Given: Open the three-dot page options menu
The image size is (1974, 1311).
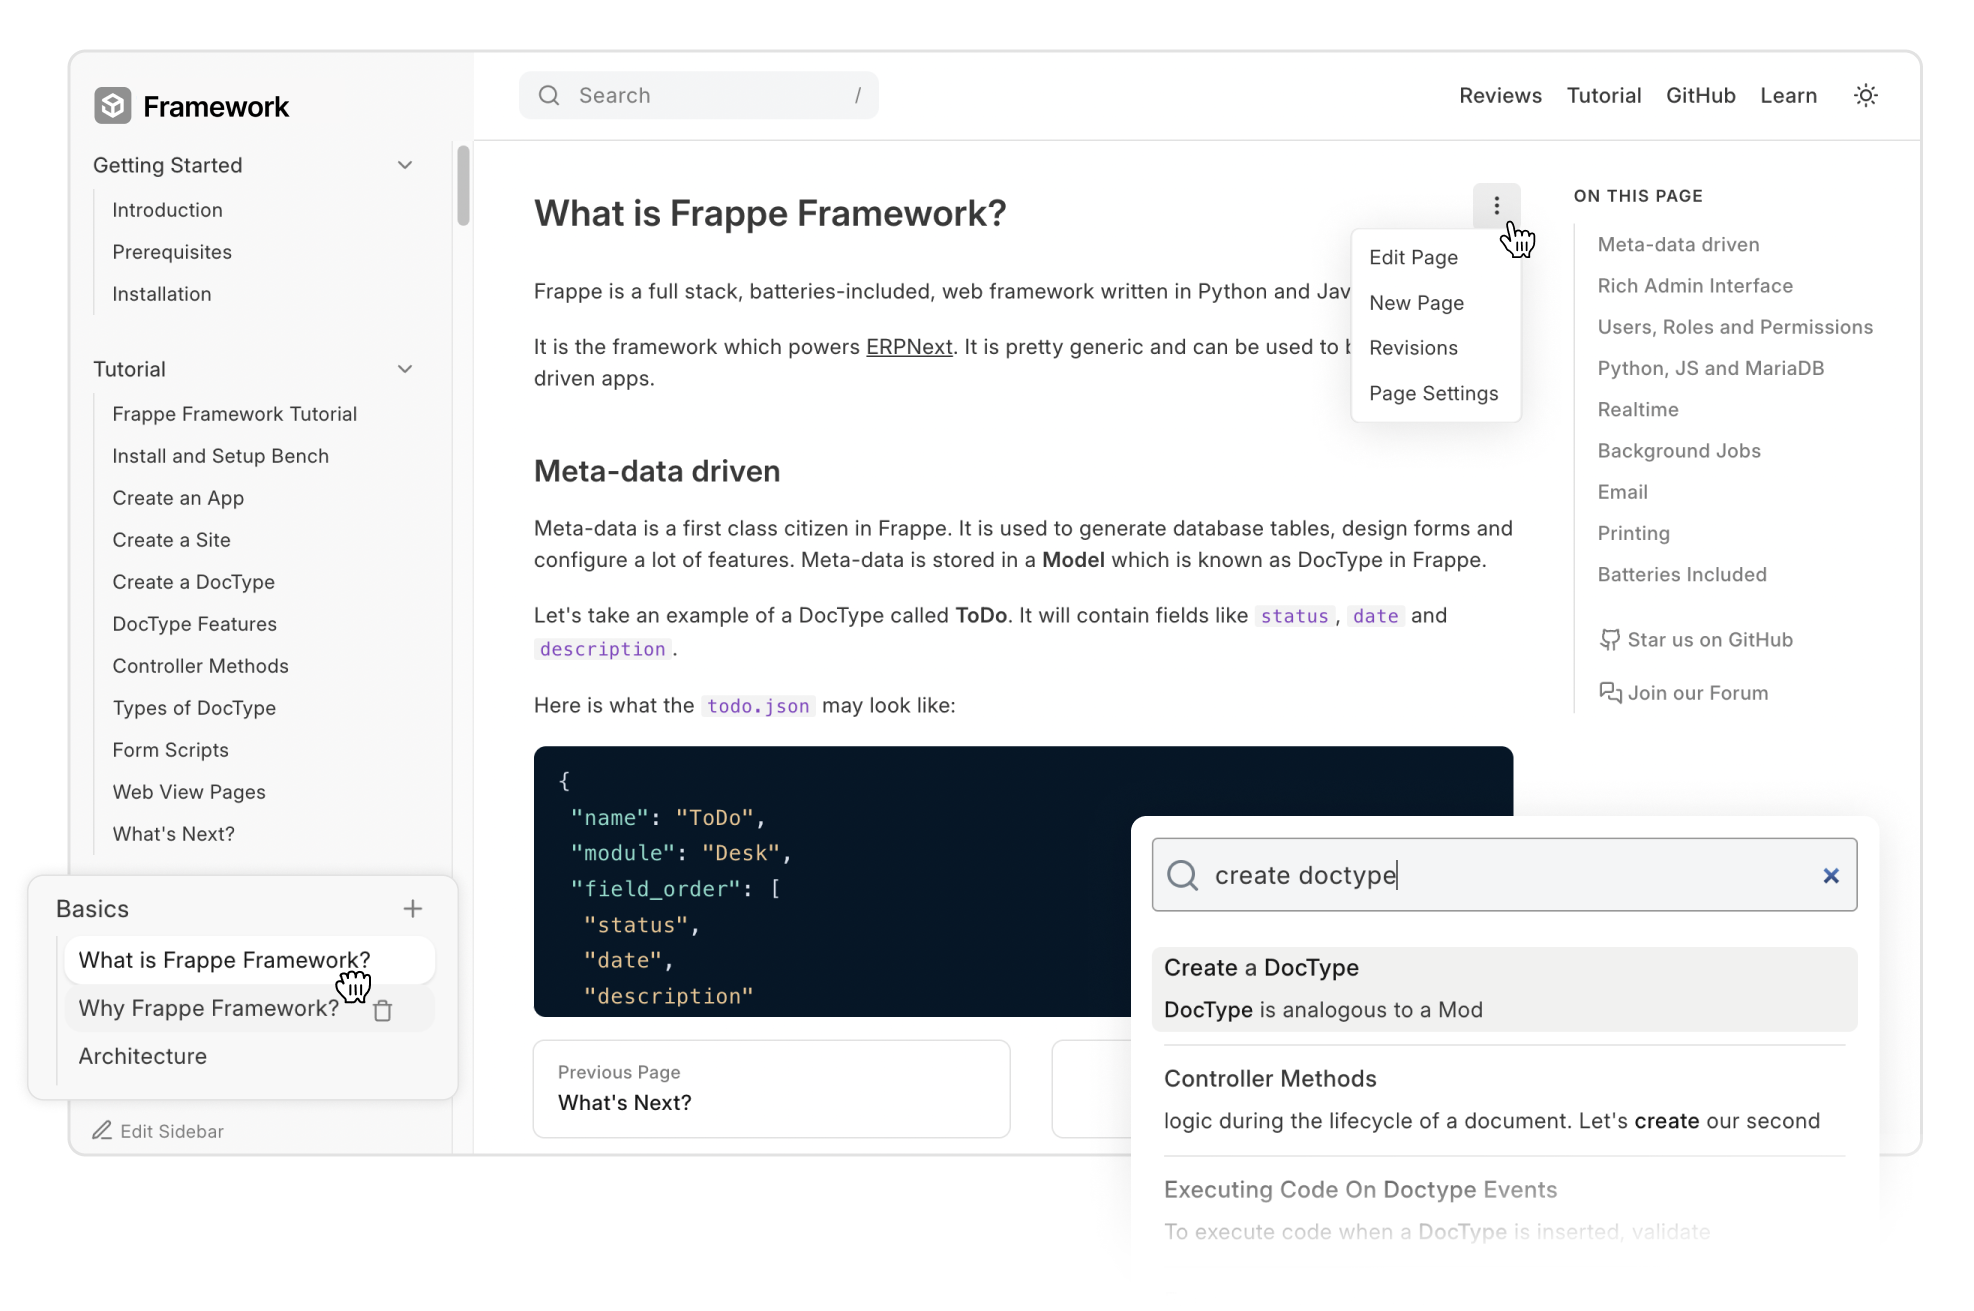Looking at the screenshot, I should 1496,206.
